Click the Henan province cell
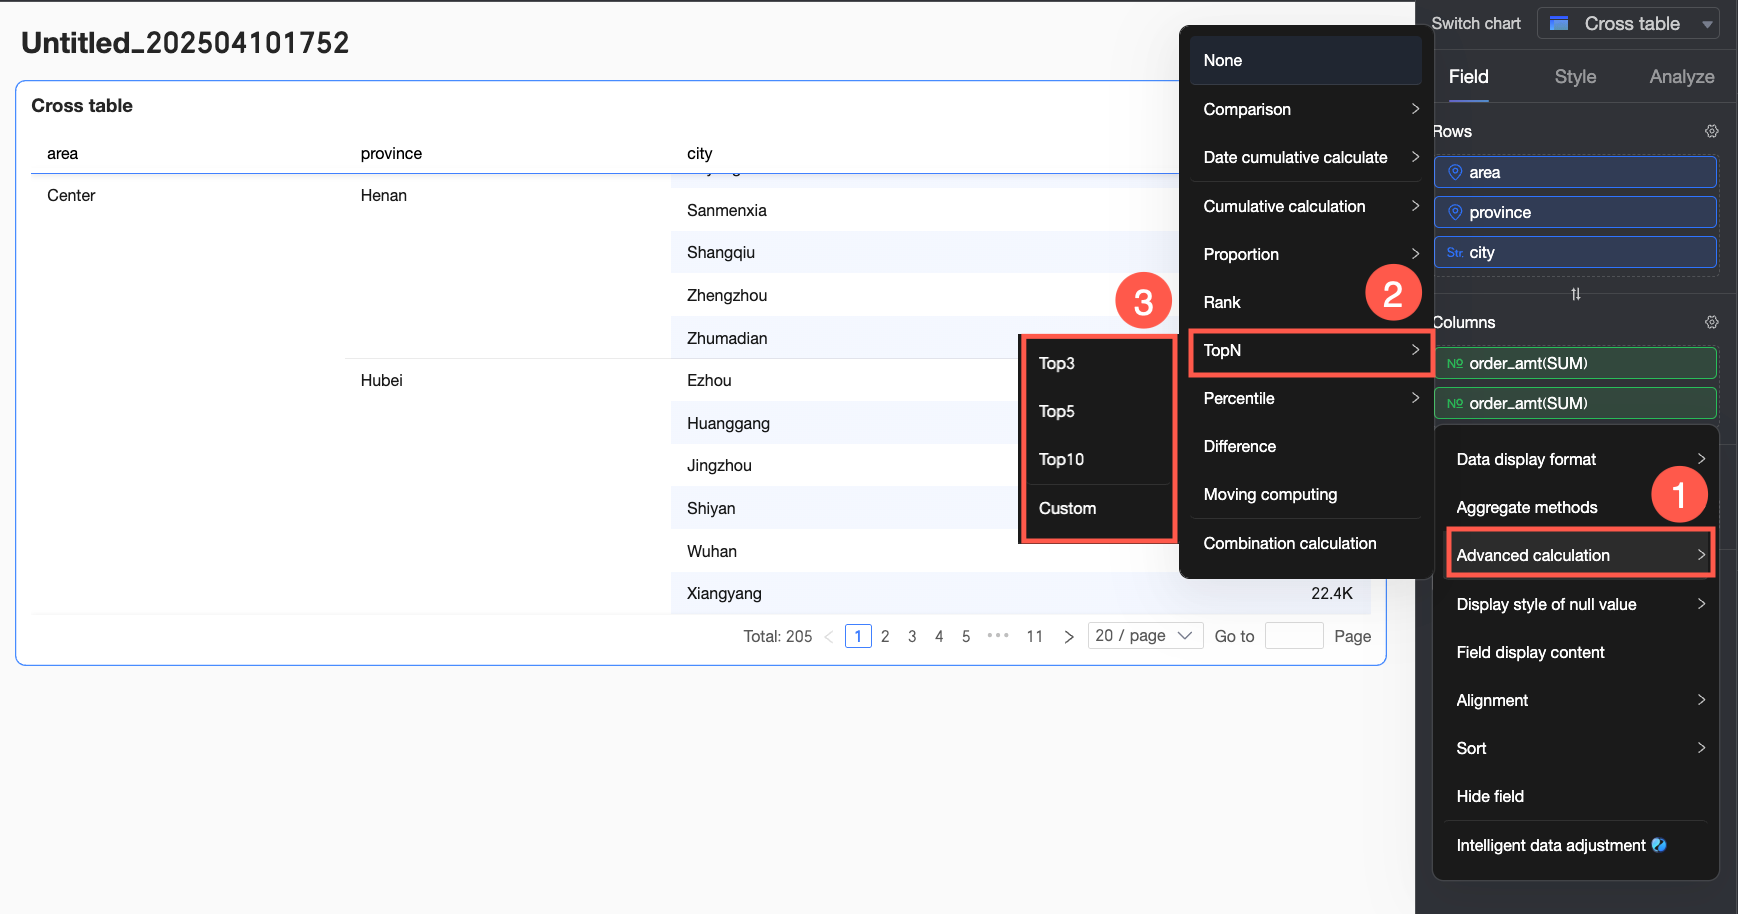Screen dimensions: 1738x914 point(384,195)
